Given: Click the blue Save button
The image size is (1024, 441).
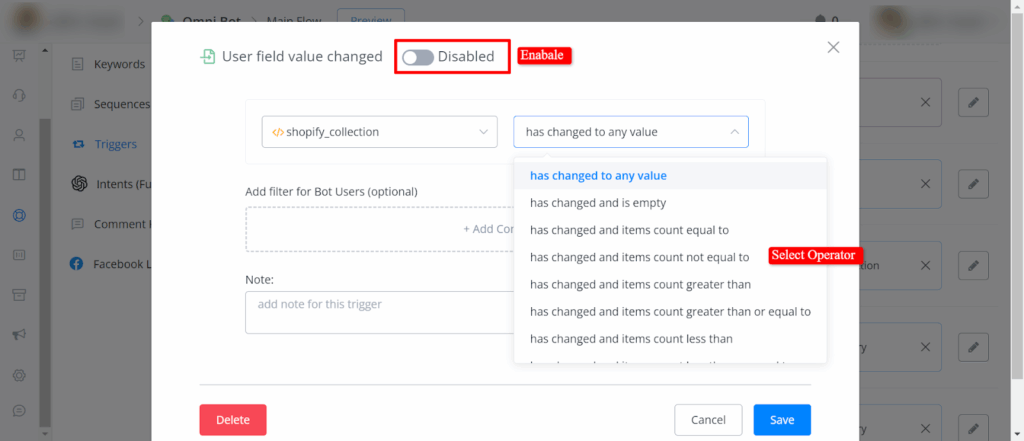Looking at the screenshot, I should 782,420.
